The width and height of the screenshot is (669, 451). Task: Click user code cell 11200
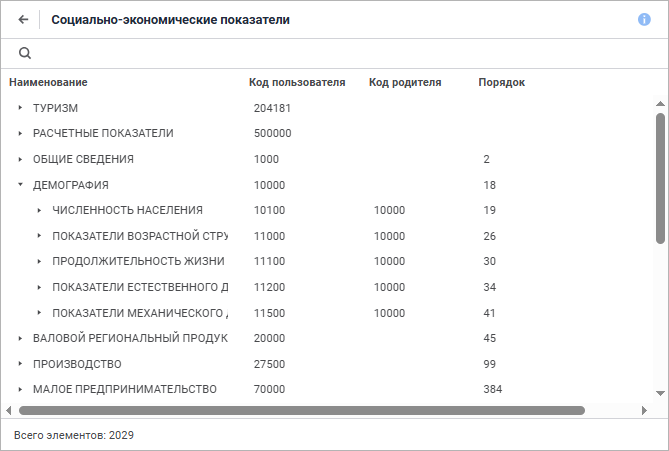pos(269,287)
